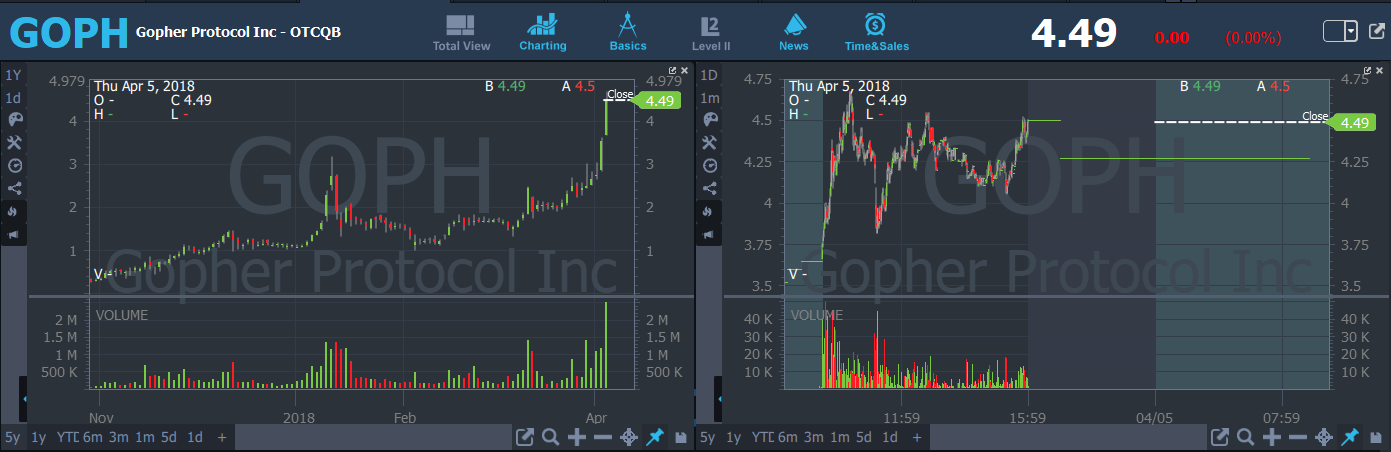Viewport: 1391px width, 452px height.
Task: Switch to the Charting tab
Action: [x=543, y=33]
